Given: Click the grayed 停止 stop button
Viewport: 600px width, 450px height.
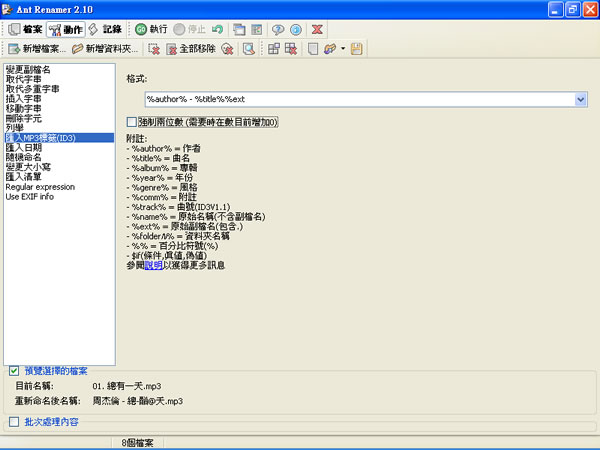Looking at the screenshot, I should [189, 29].
